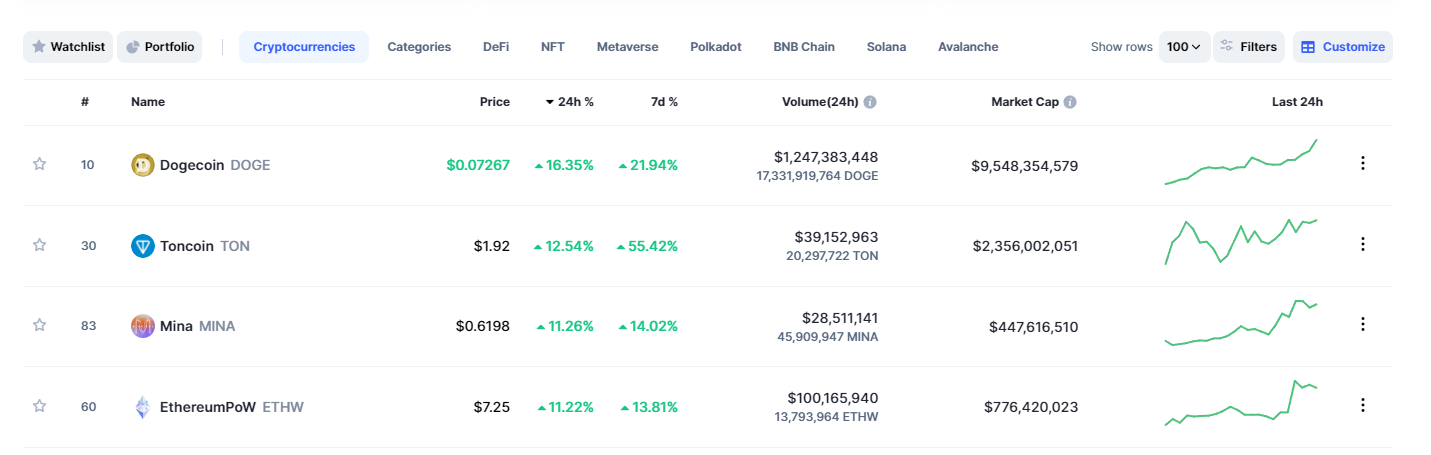
Task: Click the Mina coin logo icon
Action: (x=143, y=326)
